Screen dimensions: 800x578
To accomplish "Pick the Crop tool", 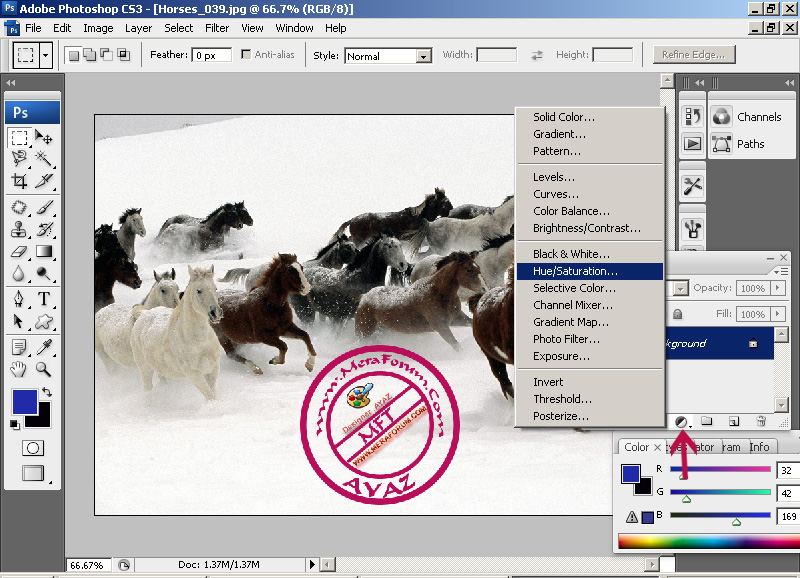I will (x=19, y=181).
